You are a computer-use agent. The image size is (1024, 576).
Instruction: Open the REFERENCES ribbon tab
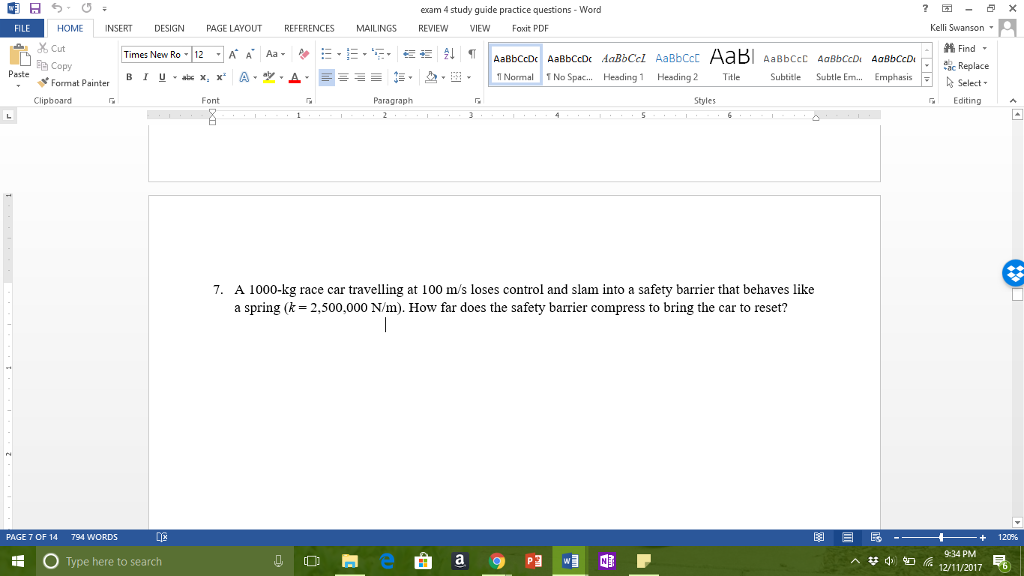pos(309,28)
